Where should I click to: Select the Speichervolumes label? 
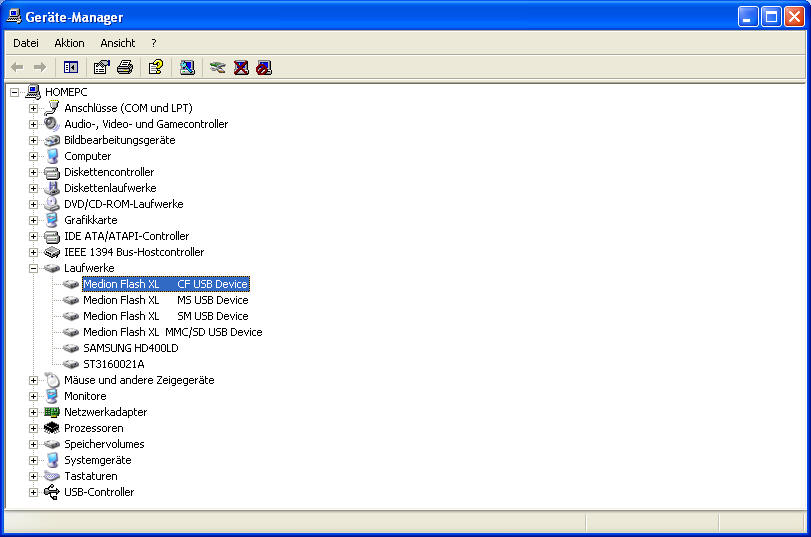(x=104, y=444)
